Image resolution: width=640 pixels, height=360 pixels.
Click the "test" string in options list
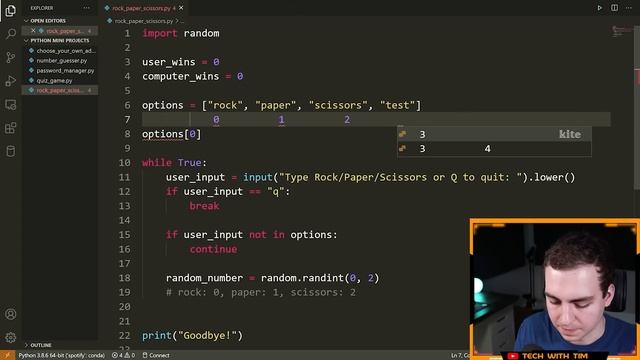coord(397,105)
